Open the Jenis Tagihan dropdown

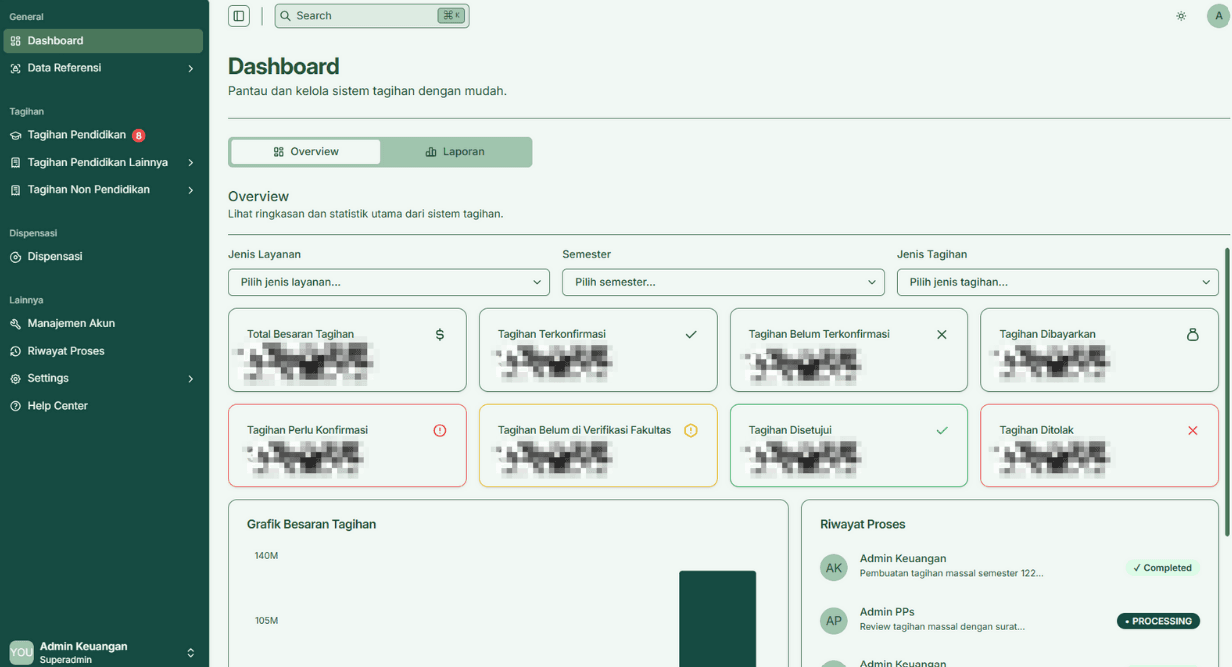coord(1057,282)
